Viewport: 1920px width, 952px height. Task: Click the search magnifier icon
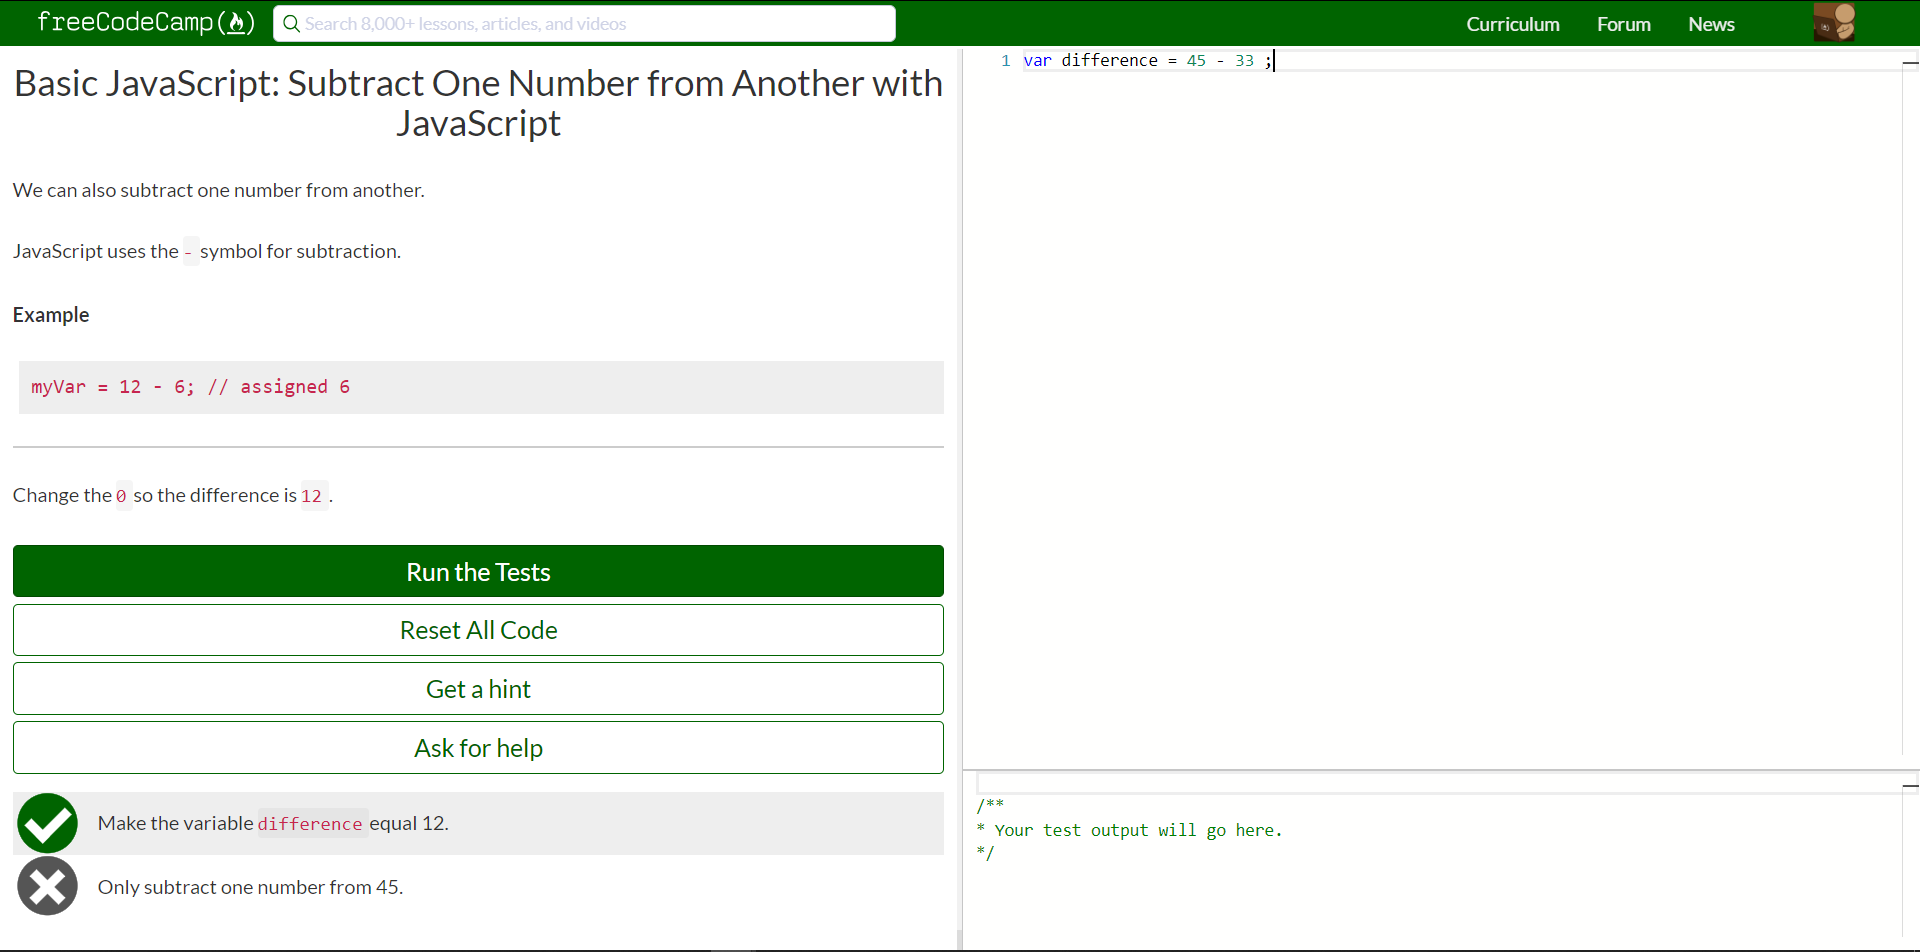(291, 23)
